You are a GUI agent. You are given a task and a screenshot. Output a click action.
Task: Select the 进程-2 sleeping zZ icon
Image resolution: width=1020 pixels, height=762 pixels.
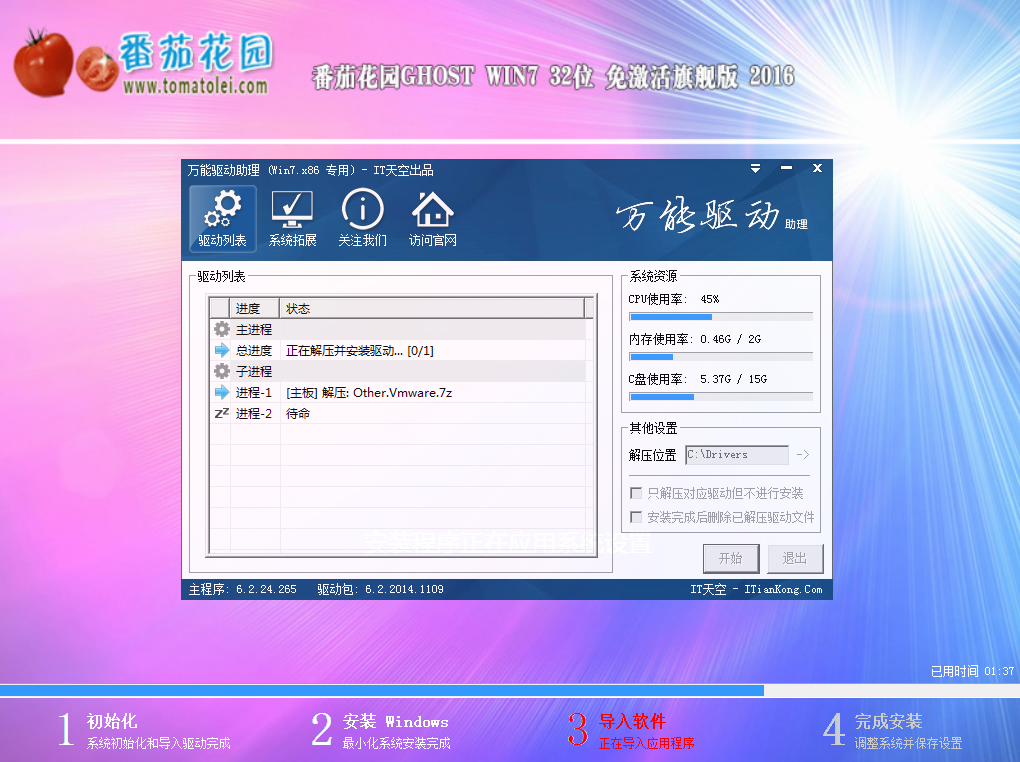click(222, 413)
